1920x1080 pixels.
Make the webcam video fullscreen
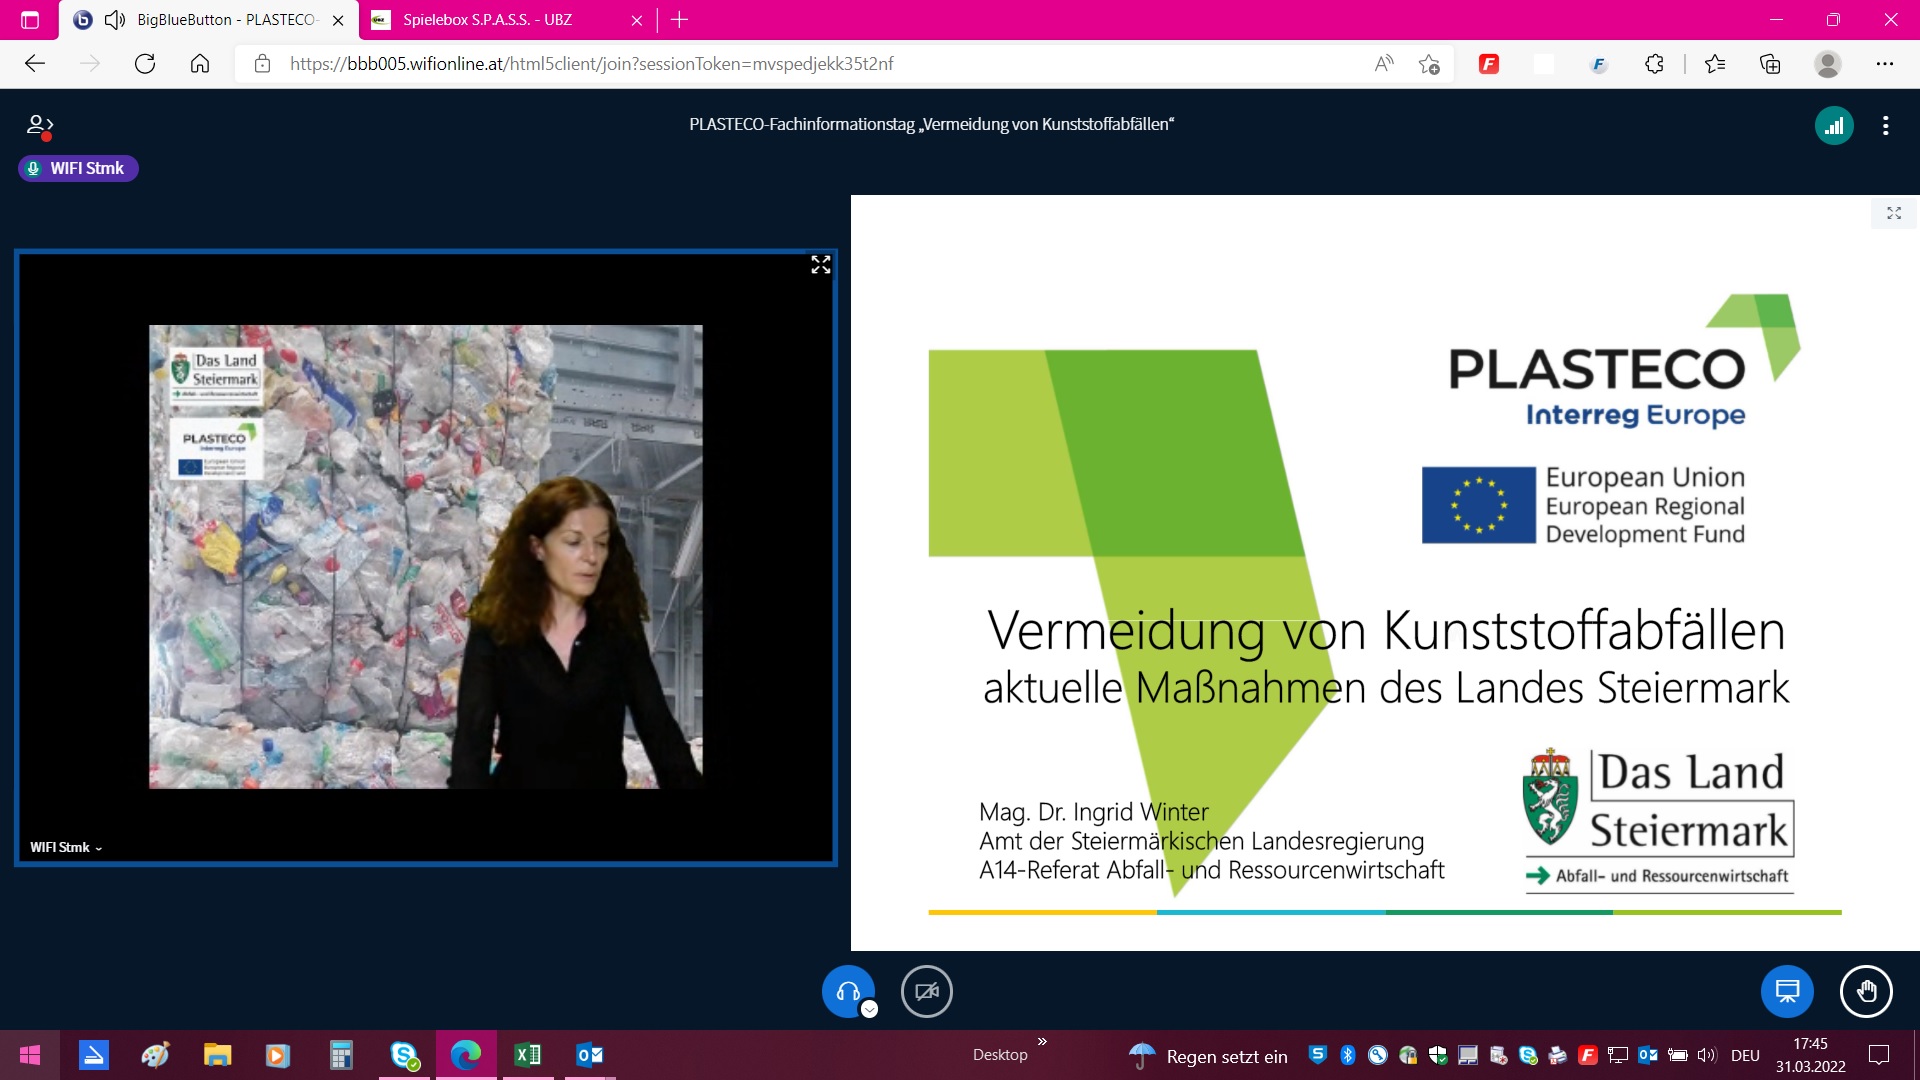[x=821, y=265]
